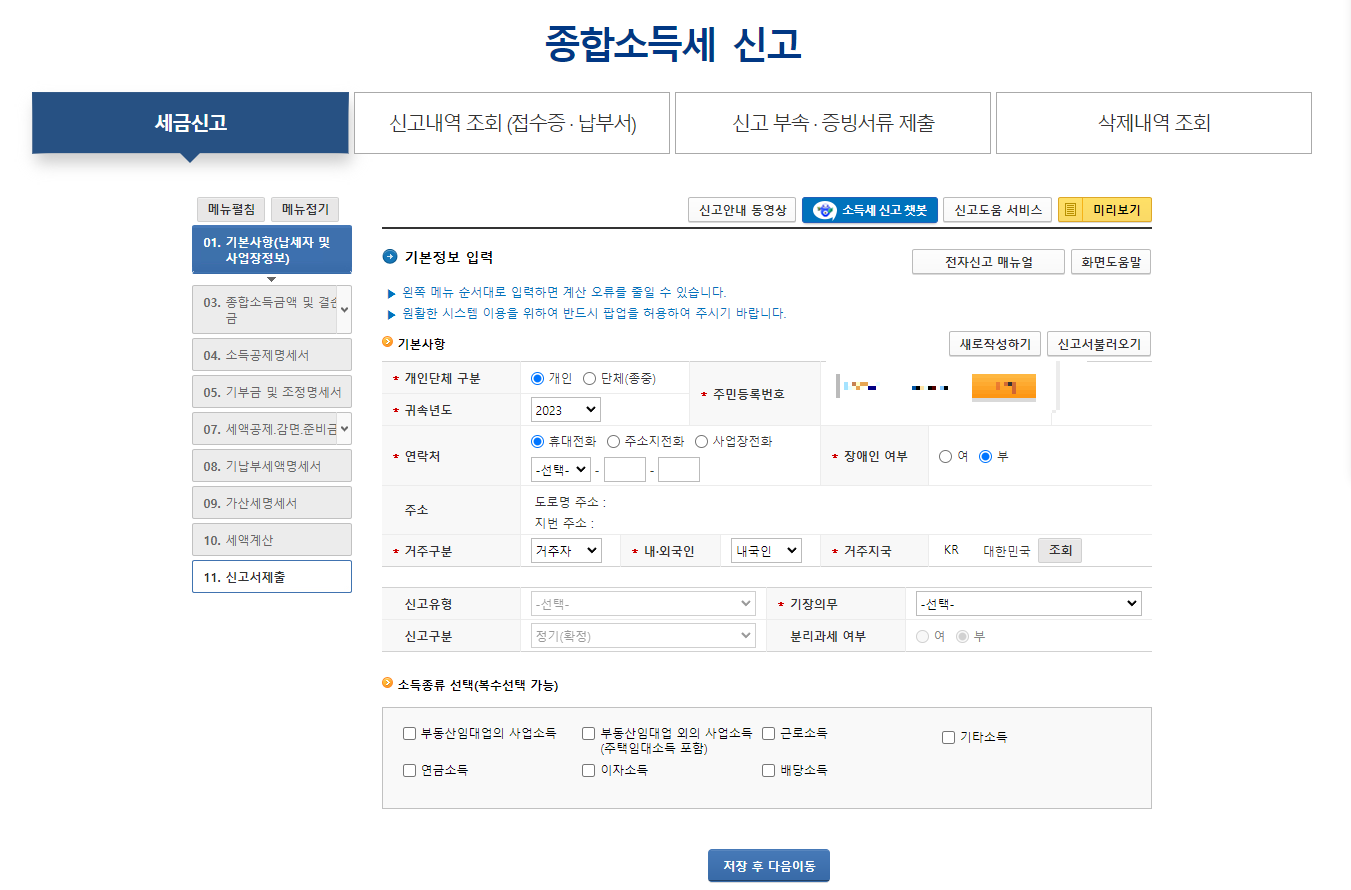1351x890 pixels.
Task: Open the 삭제내역 조회 tab
Action: pyautogui.click(x=1154, y=123)
